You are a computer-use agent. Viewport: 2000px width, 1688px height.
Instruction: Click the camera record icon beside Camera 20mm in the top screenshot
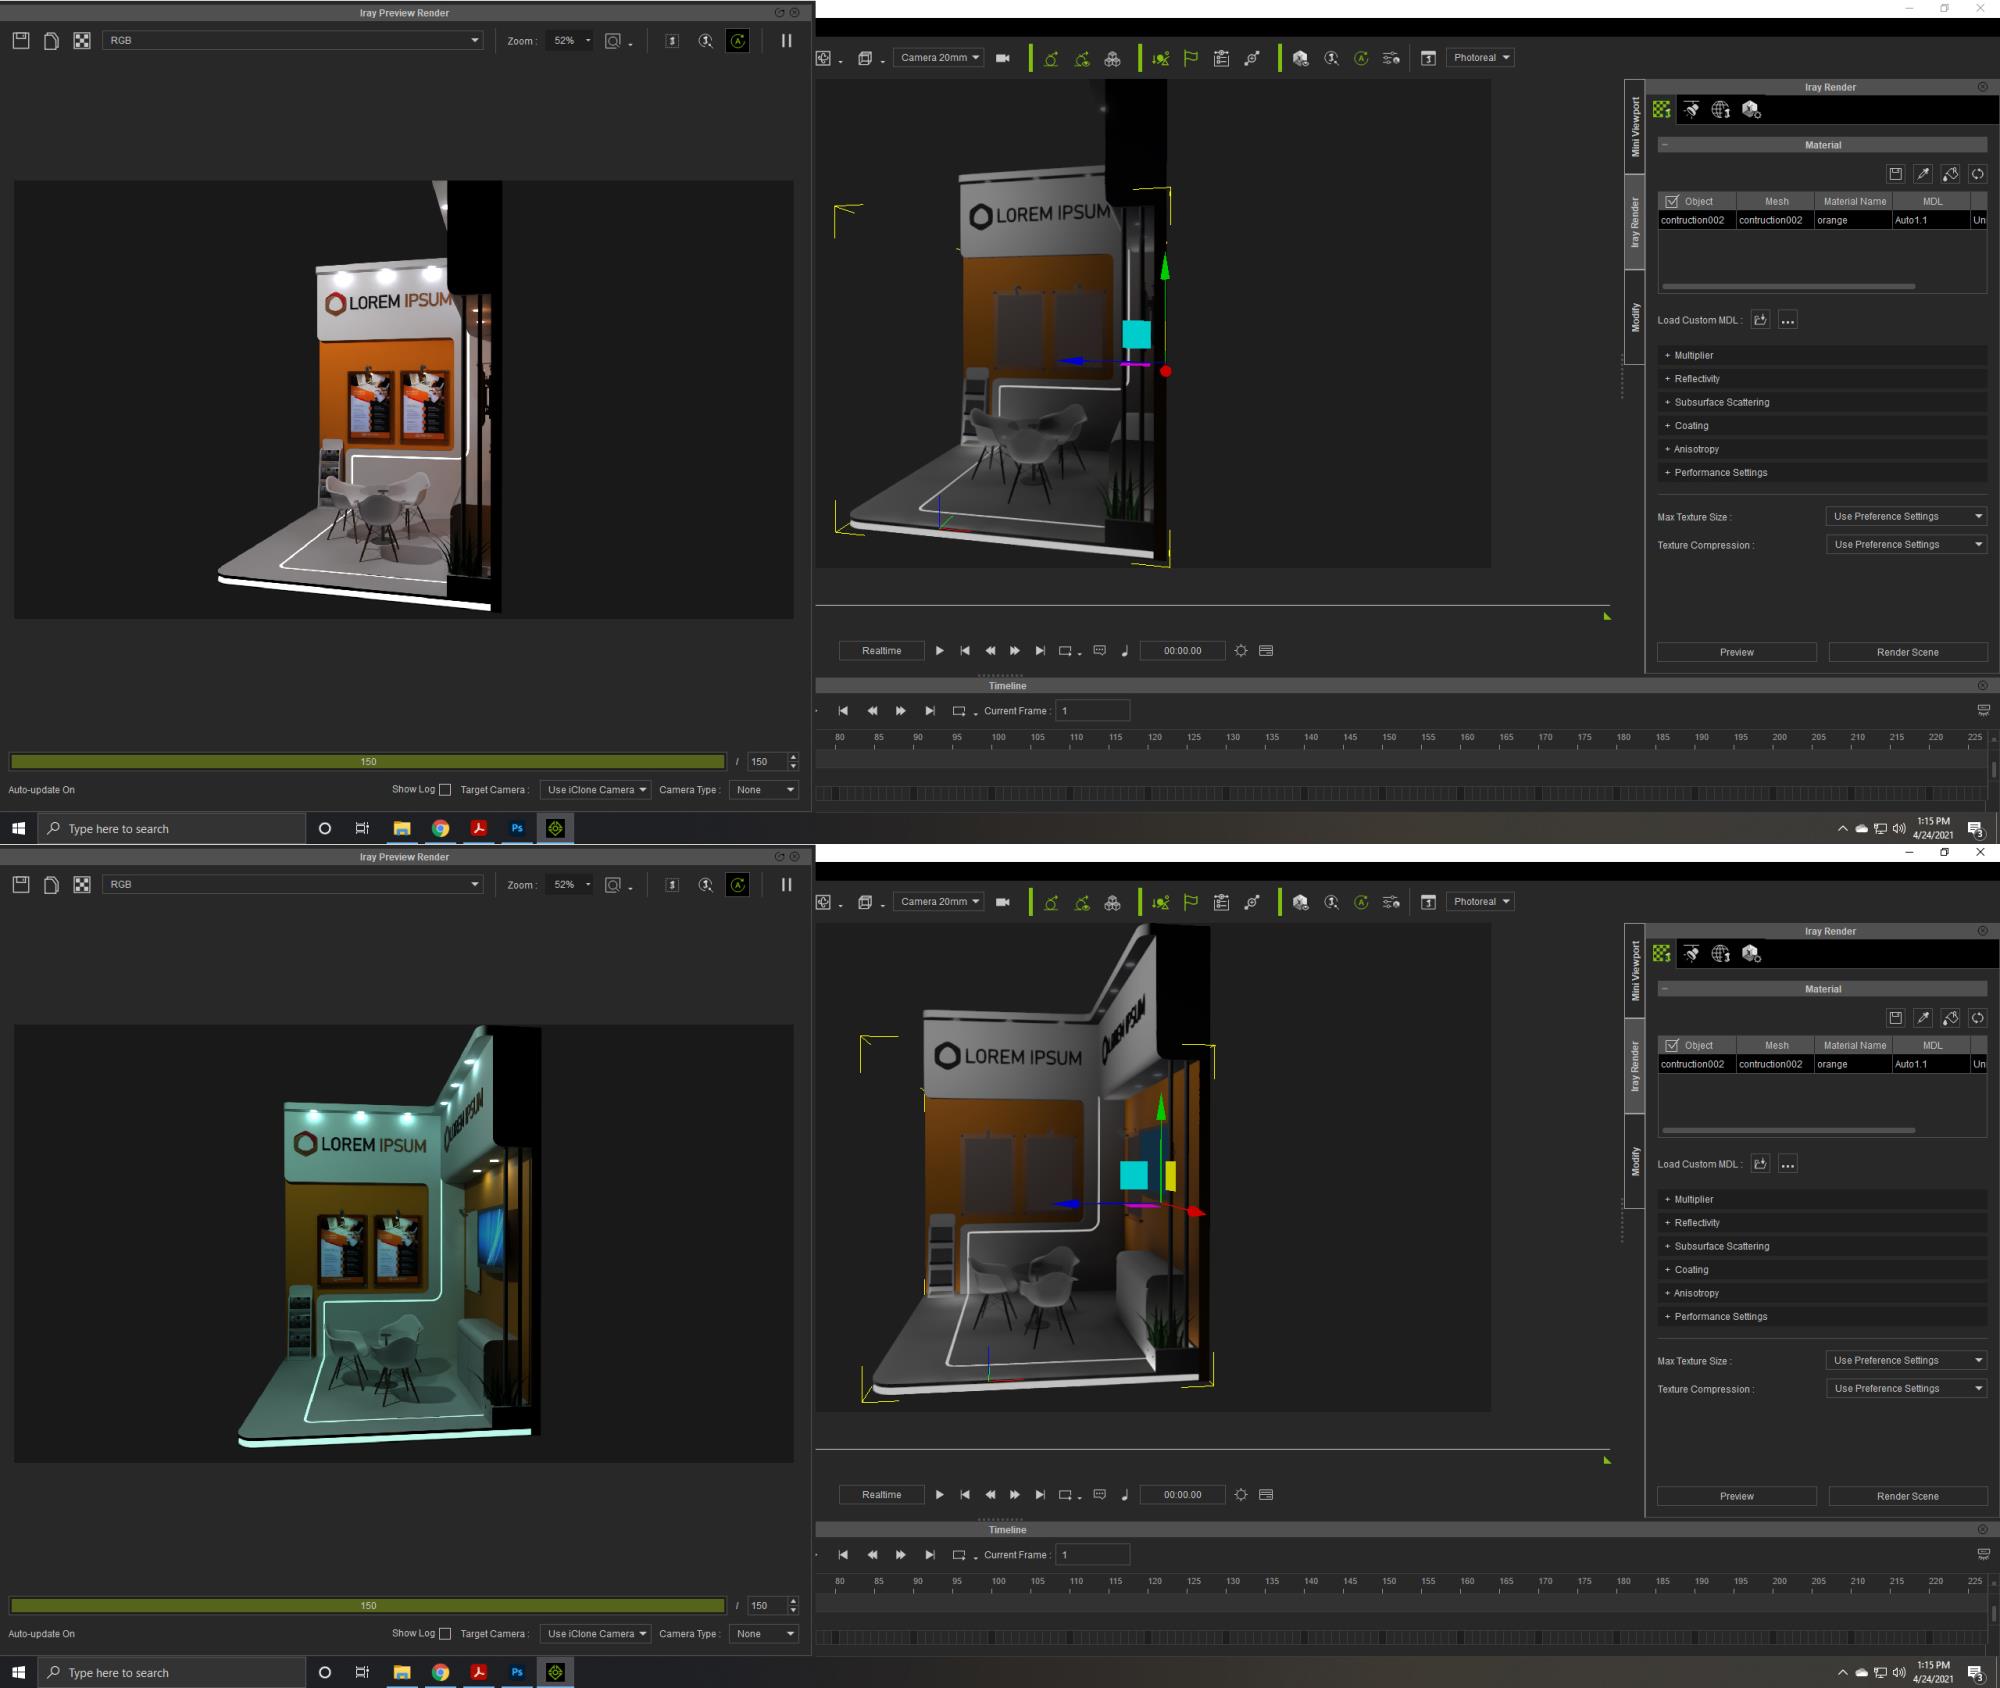[x=1003, y=58]
